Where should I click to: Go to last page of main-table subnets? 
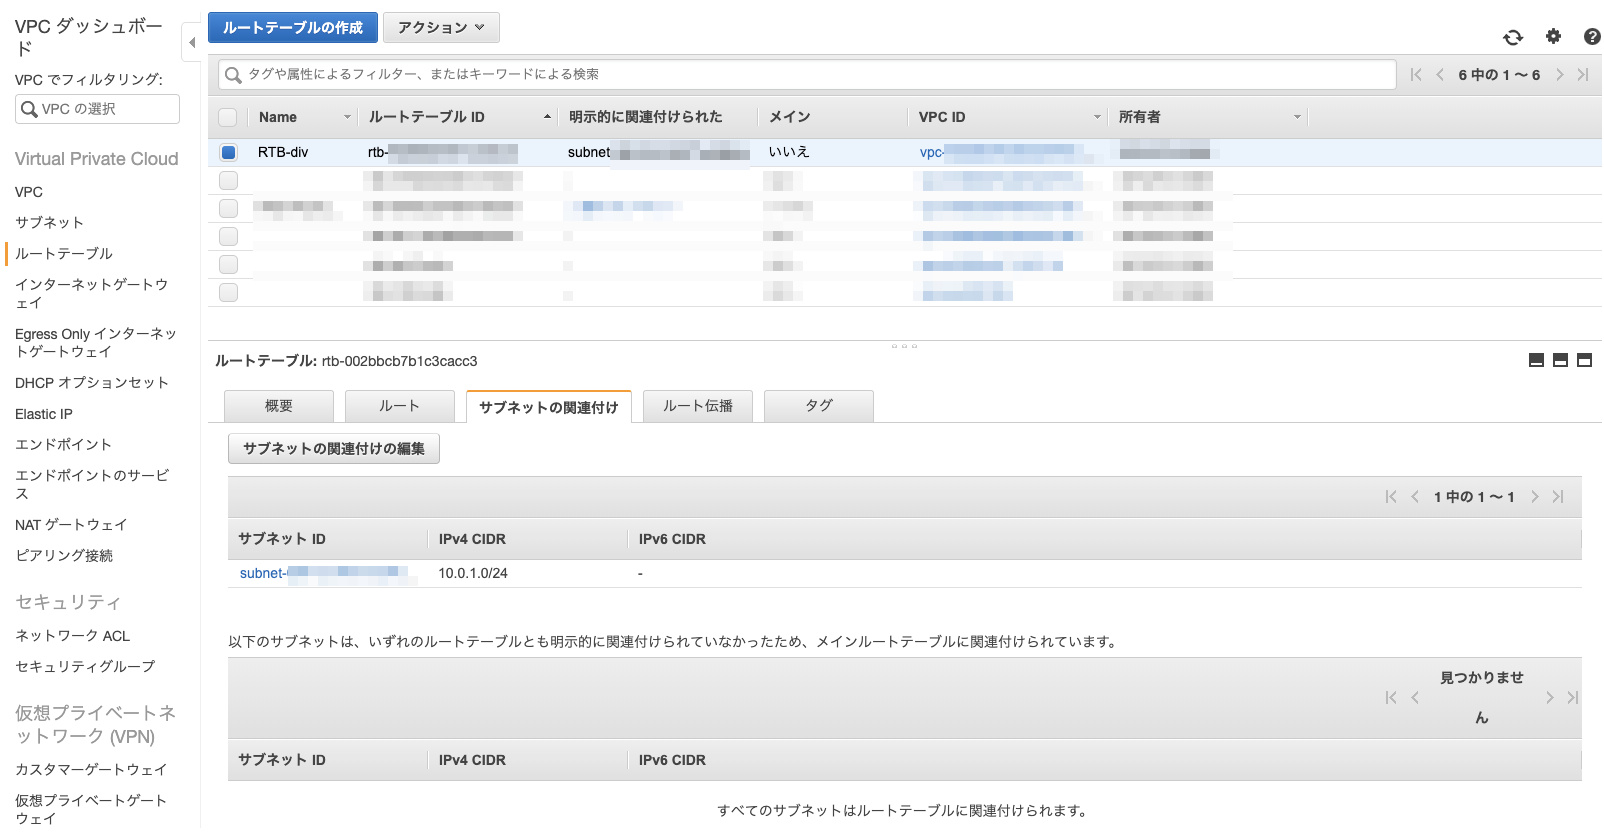pos(1573,697)
